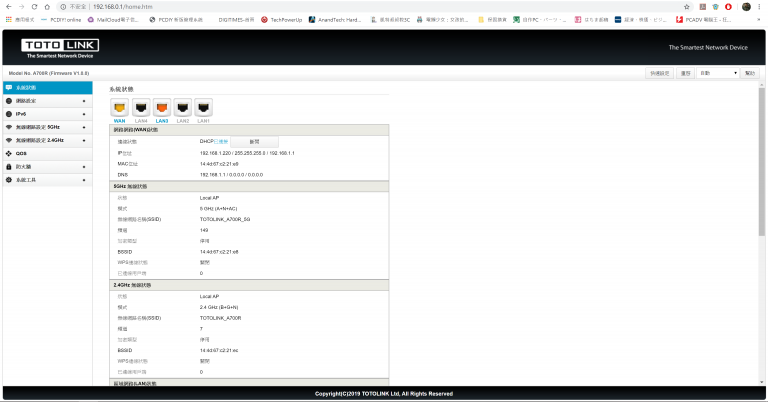Click the lock icon for firewall menu
768x402 pixels.
[x=9, y=167]
